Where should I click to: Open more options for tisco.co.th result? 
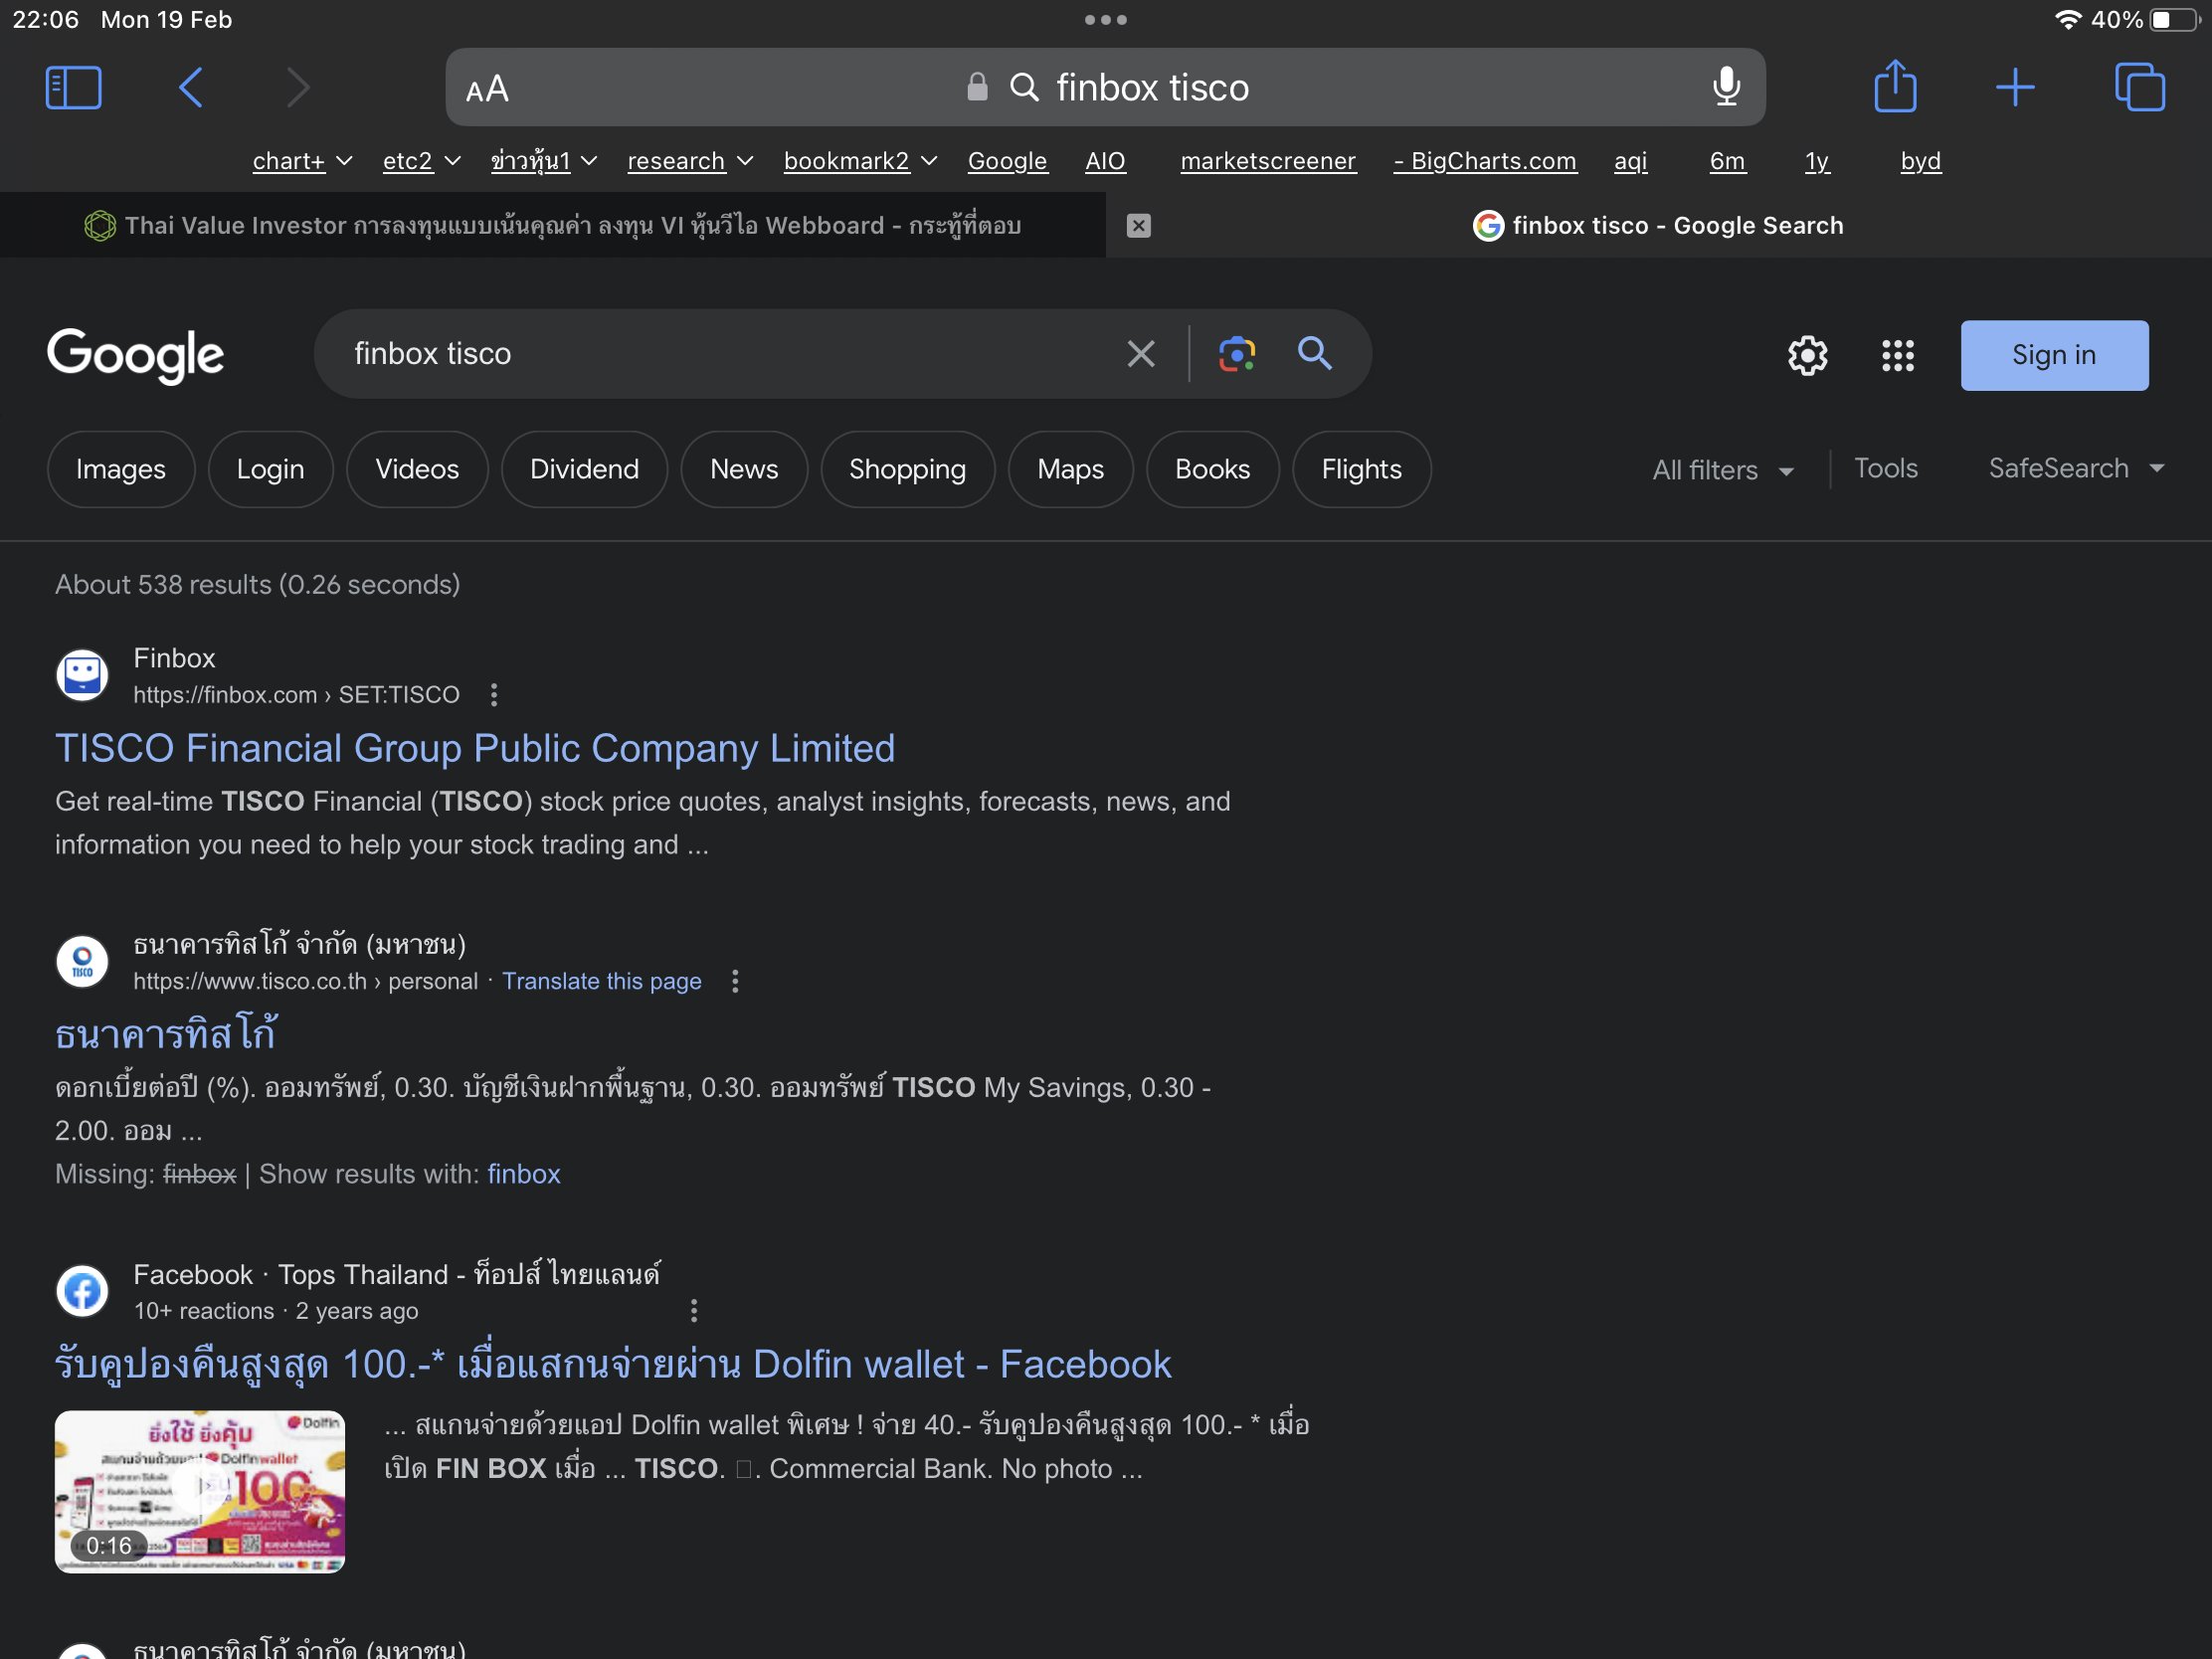coord(735,982)
